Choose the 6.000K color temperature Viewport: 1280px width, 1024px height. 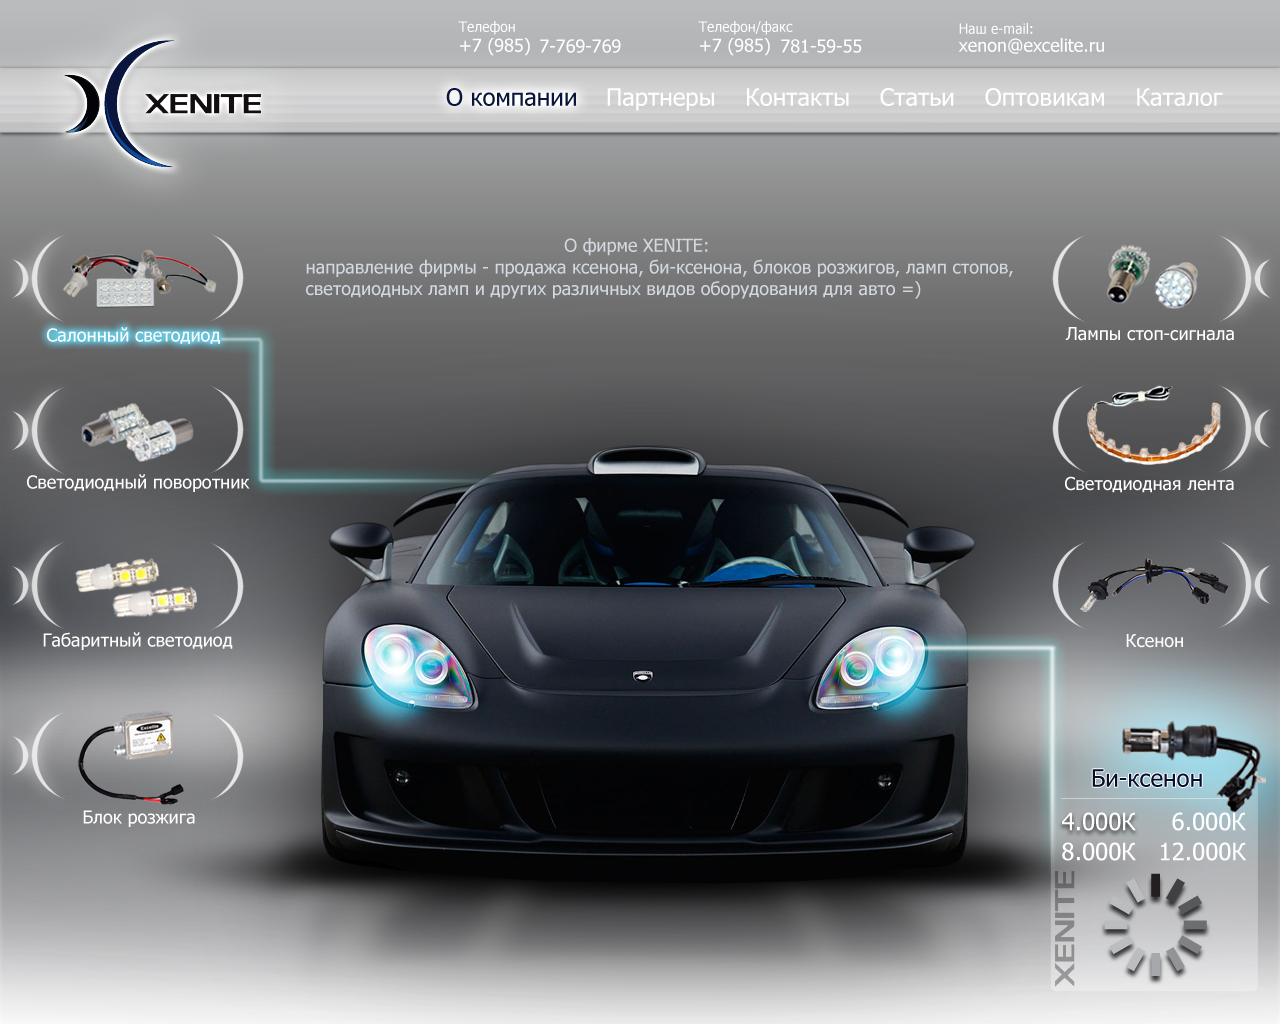click(1208, 822)
